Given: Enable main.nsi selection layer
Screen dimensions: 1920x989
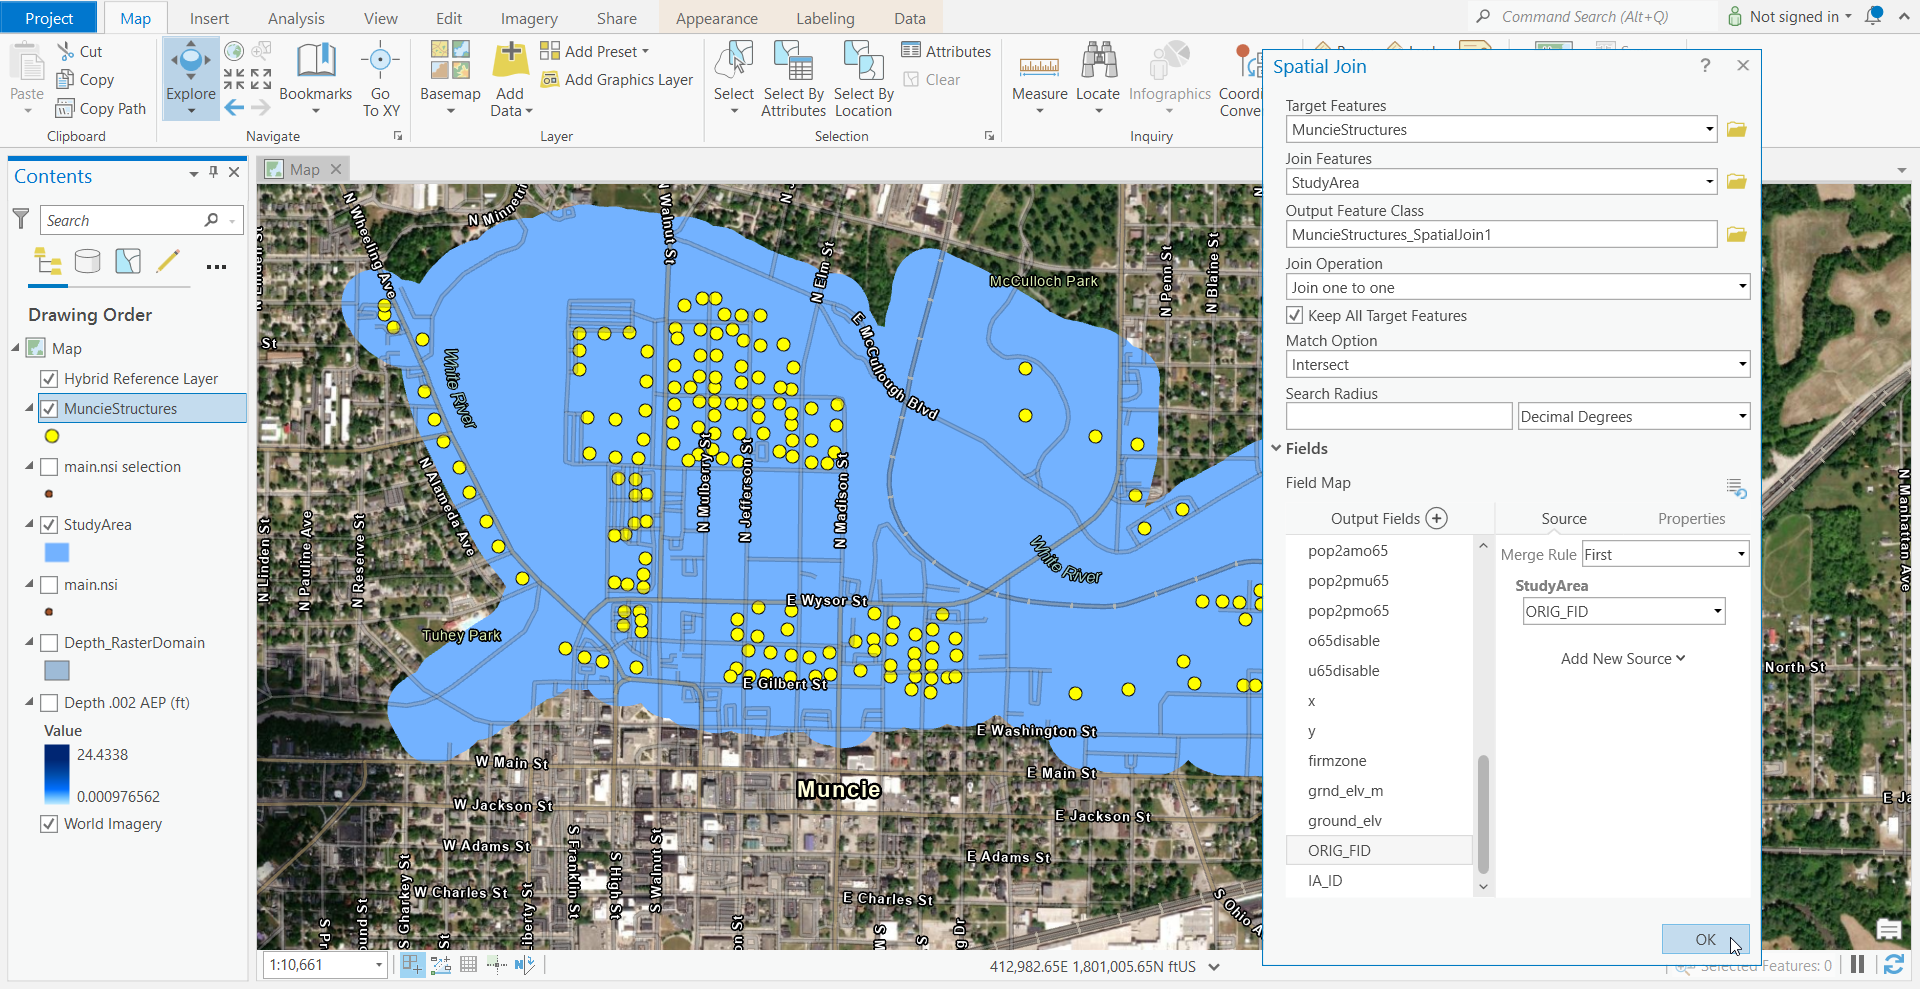Looking at the screenshot, I should click(49, 467).
